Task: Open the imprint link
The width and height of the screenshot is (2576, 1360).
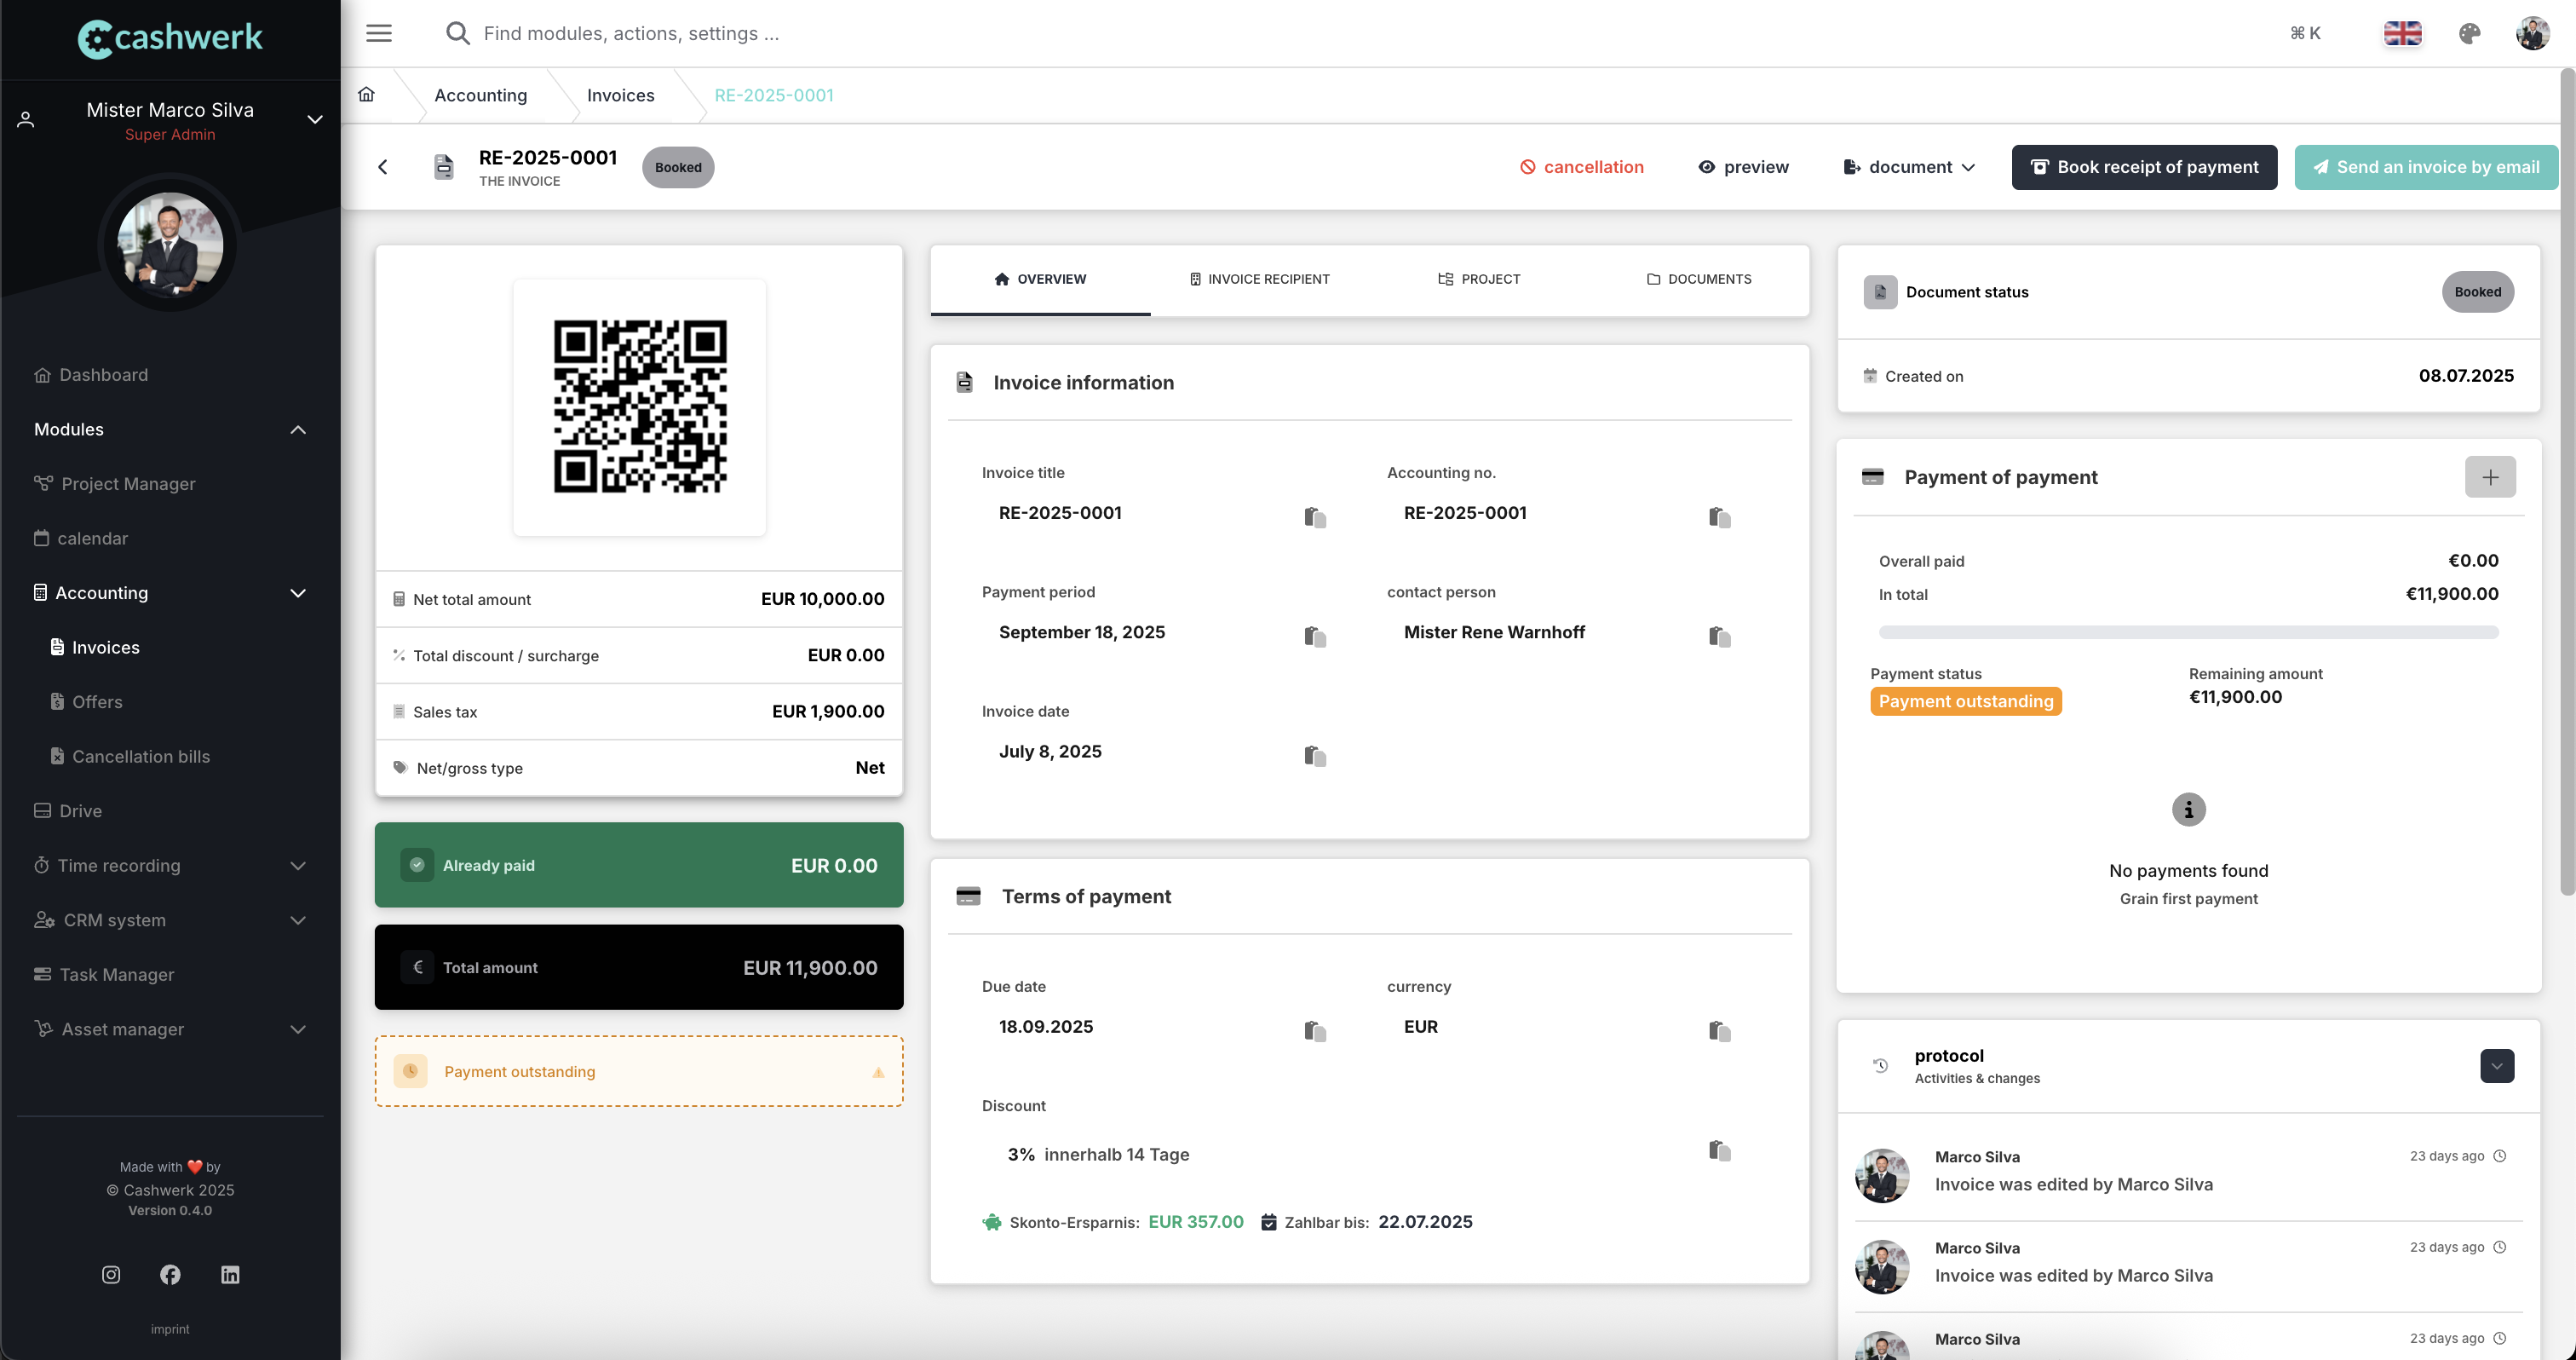Action: (170, 1329)
